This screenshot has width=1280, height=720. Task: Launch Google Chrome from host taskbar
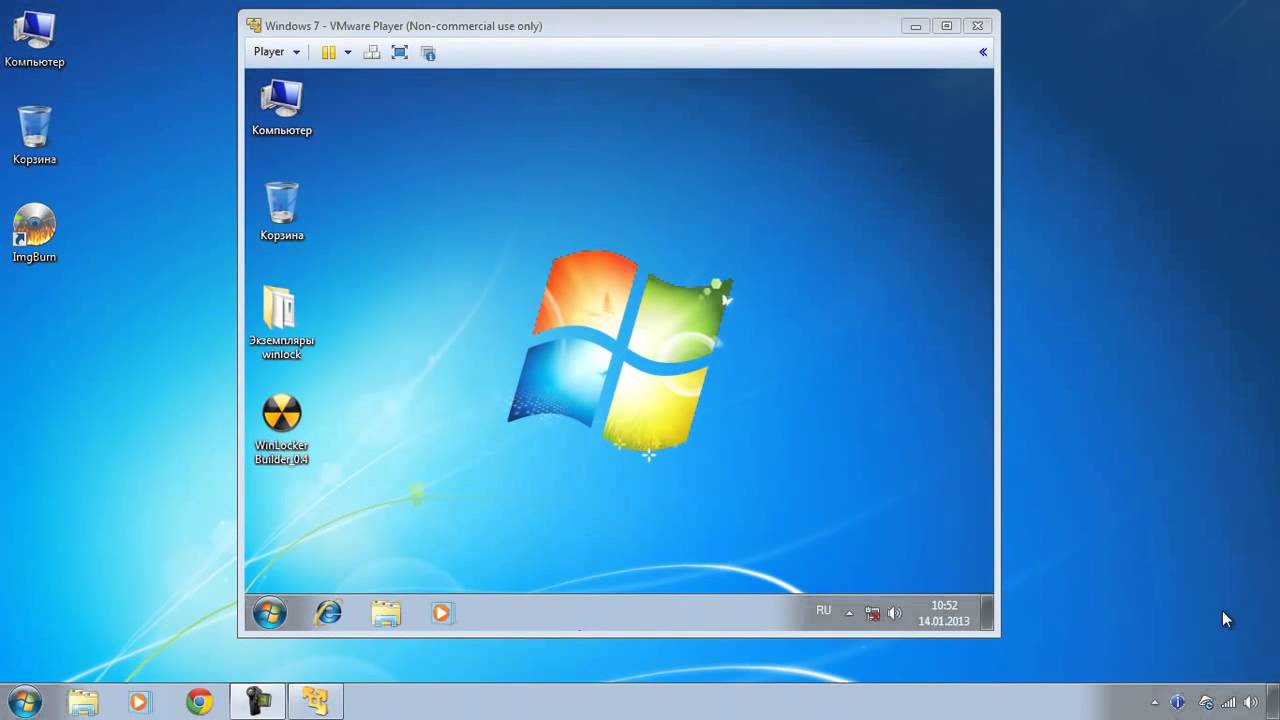[199, 702]
